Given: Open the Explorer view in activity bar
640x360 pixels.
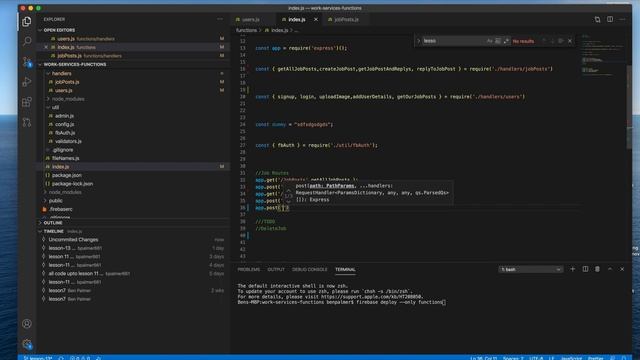Looking at the screenshot, I should (27, 21).
